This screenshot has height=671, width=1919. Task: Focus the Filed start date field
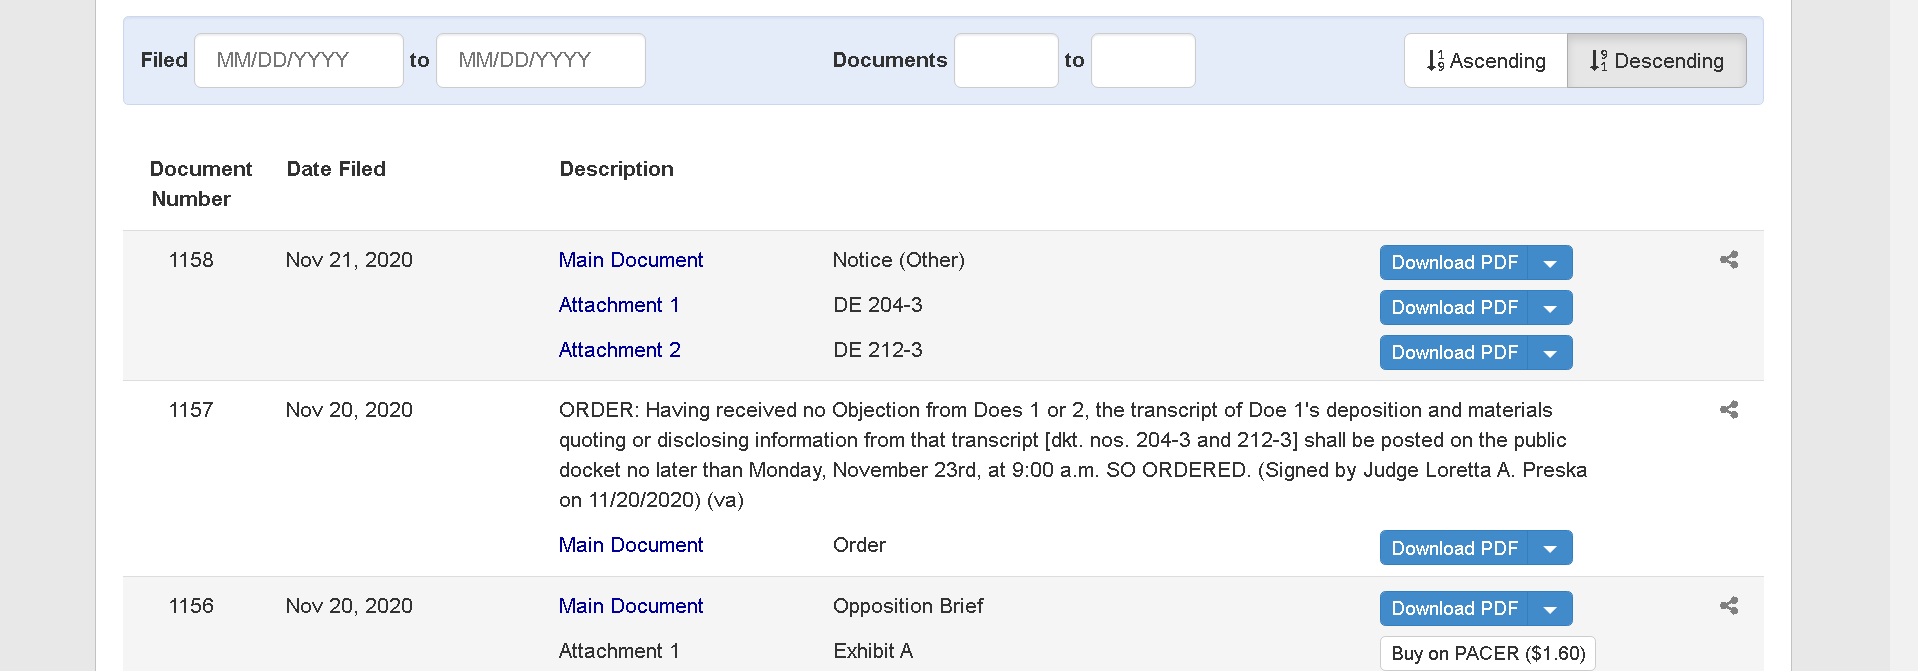click(299, 61)
